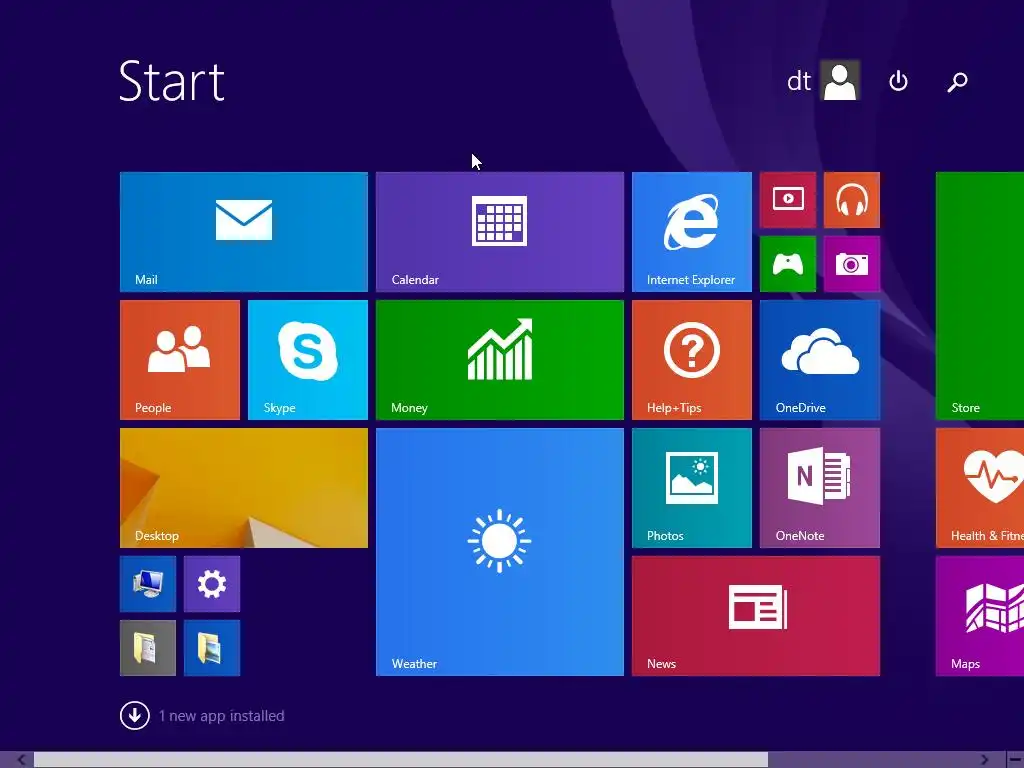Image resolution: width=1024 pixels, height=768 pixels.
Task: Open the OneDrive tile
Action: (x=820, y=360)
